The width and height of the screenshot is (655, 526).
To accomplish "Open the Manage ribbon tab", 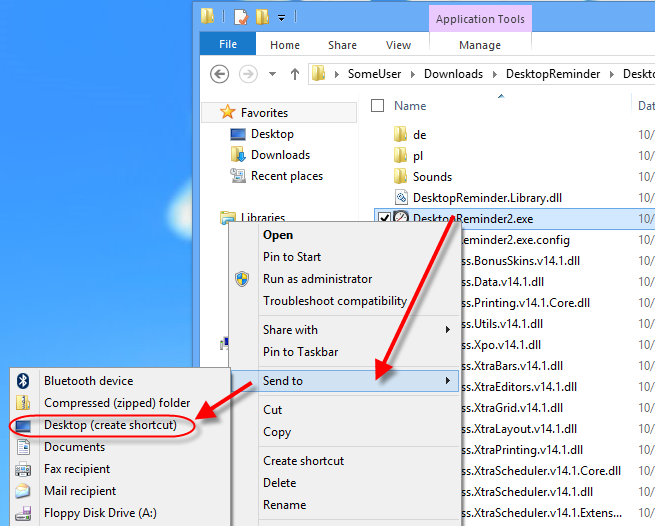I will [480, 45].
